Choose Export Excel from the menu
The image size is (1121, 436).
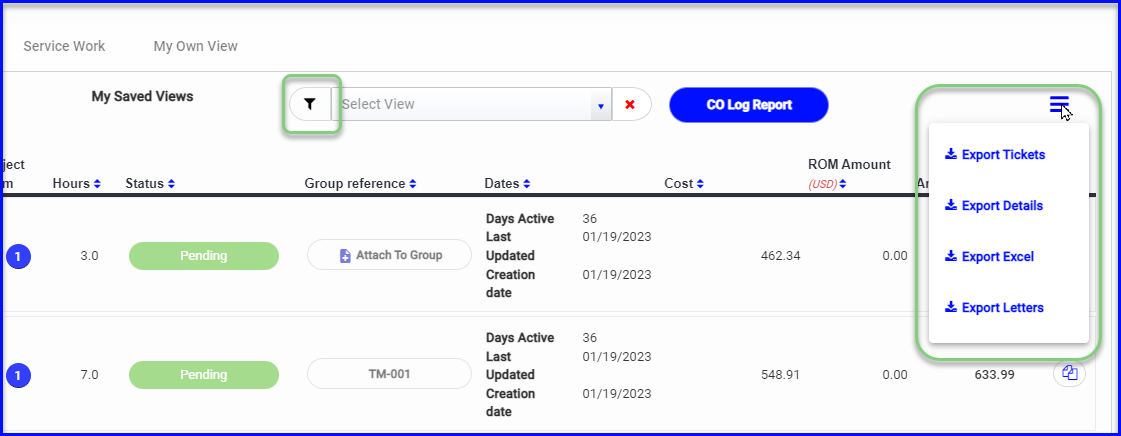(x=989, y=257)
